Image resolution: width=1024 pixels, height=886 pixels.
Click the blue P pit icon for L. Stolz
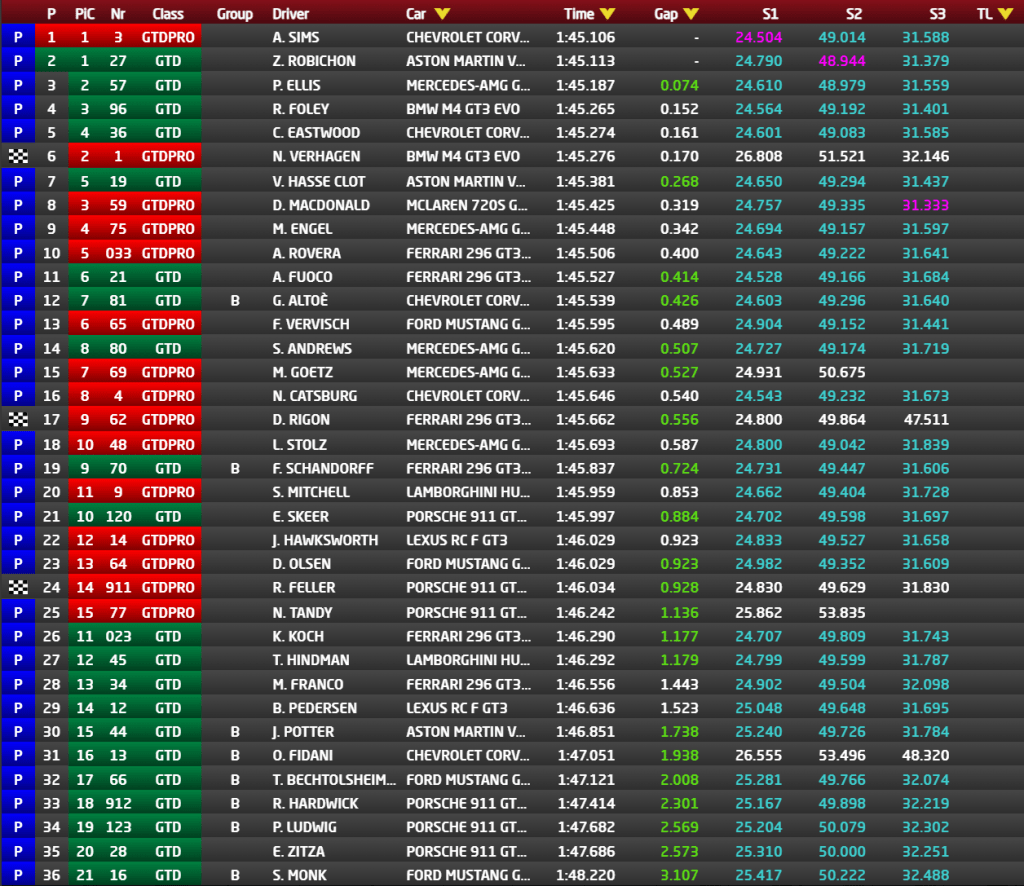[x=18, y=445]
